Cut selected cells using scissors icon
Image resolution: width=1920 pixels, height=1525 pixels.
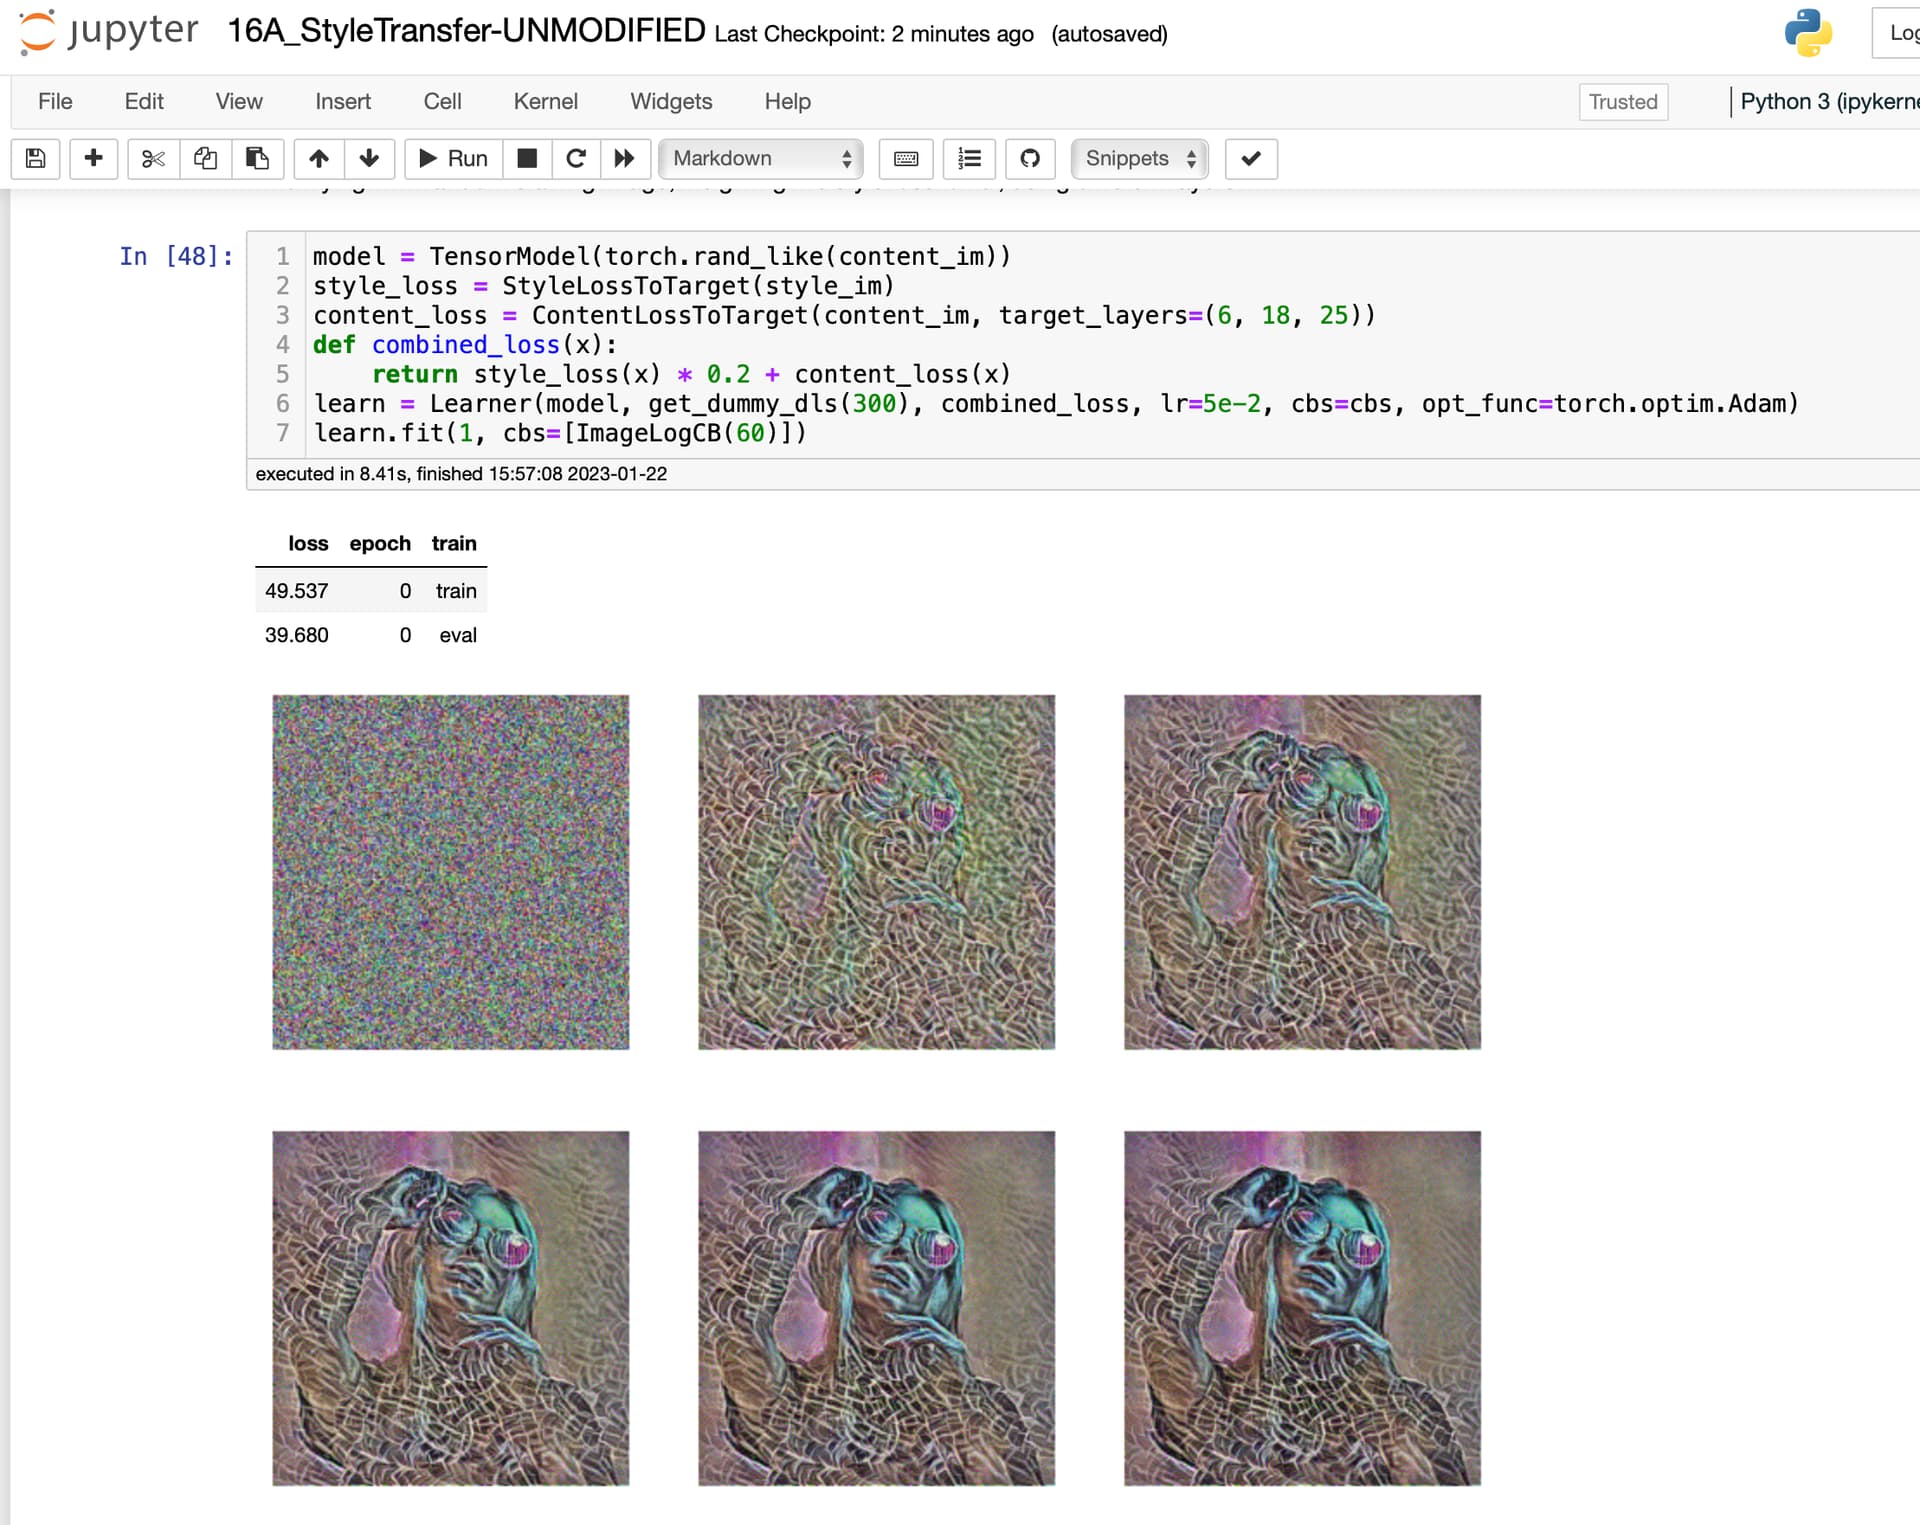153,158
